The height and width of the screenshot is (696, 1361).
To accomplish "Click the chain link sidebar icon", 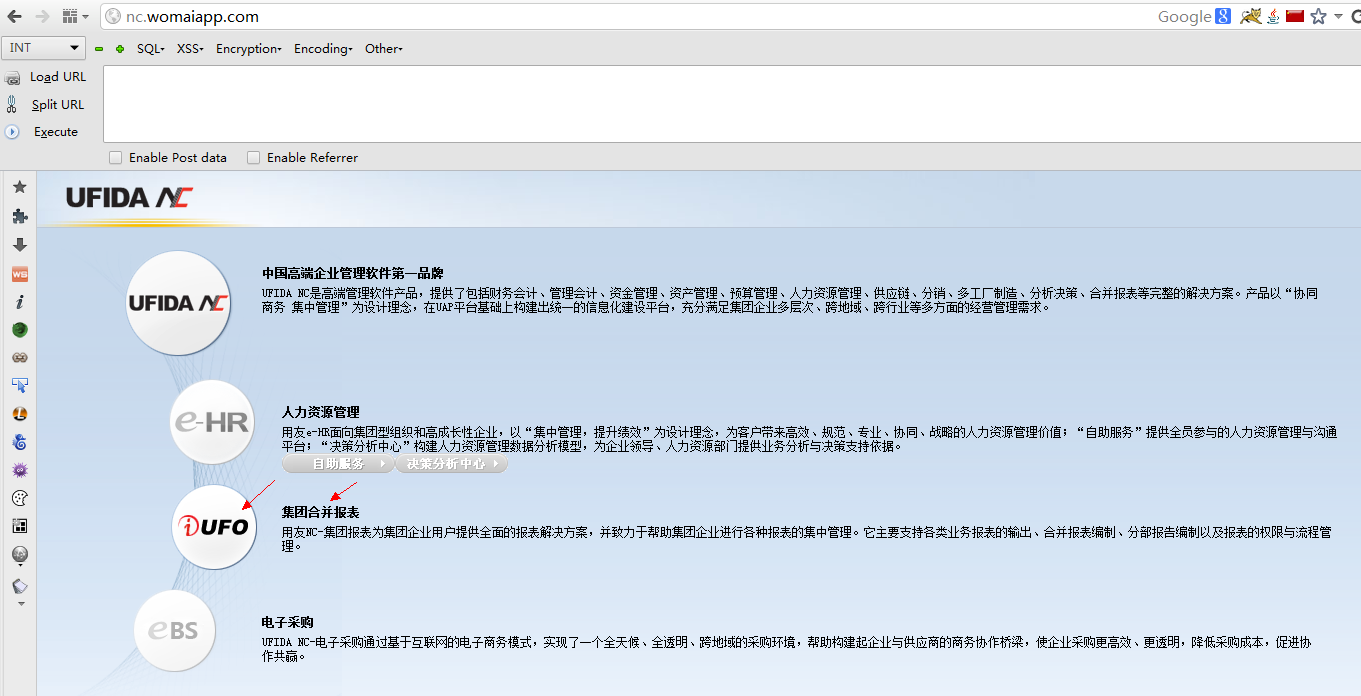I will coord(19,357).
